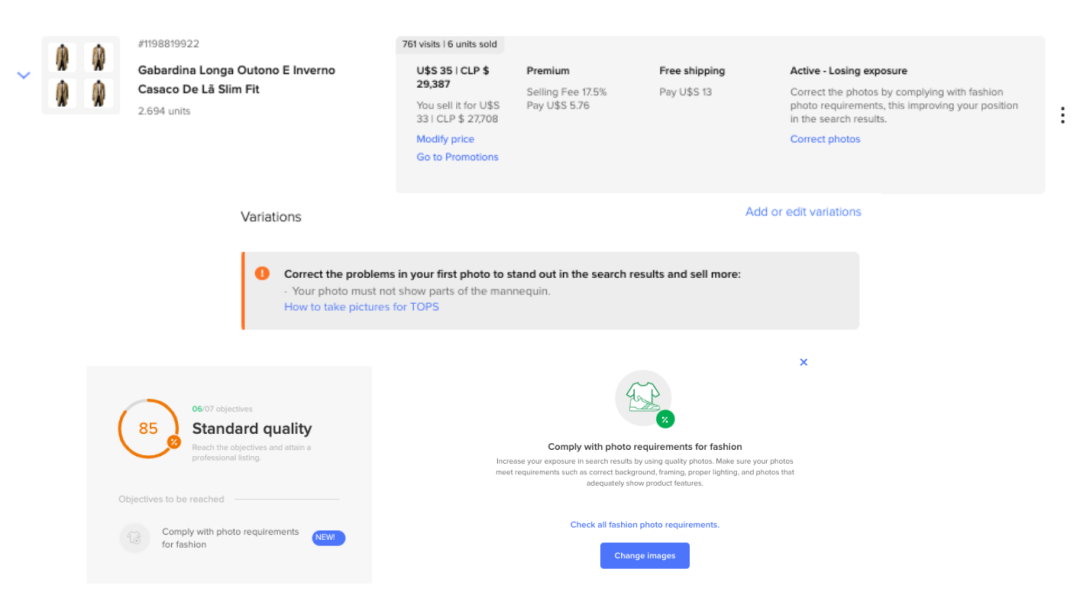The image size is (1080, 595).
Task: Open the bottom-right coat thumbnail
Action: [x=98, y=94]
